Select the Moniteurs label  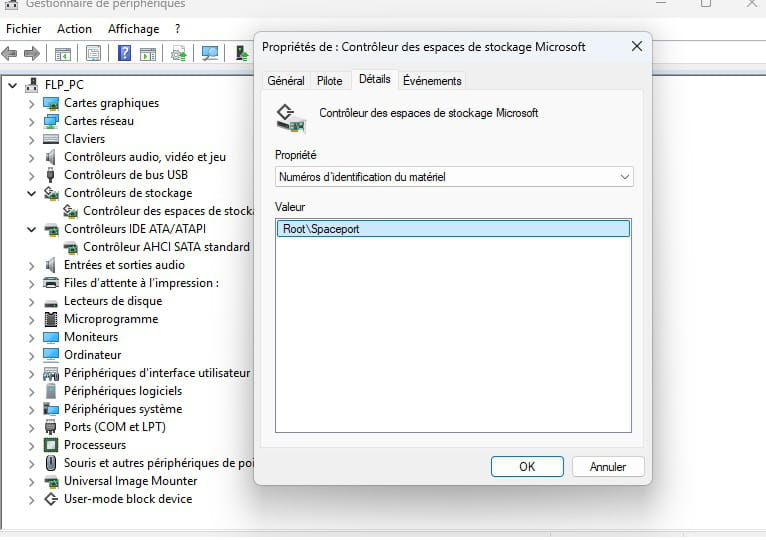pyautogui.click(x=91, y=337)
